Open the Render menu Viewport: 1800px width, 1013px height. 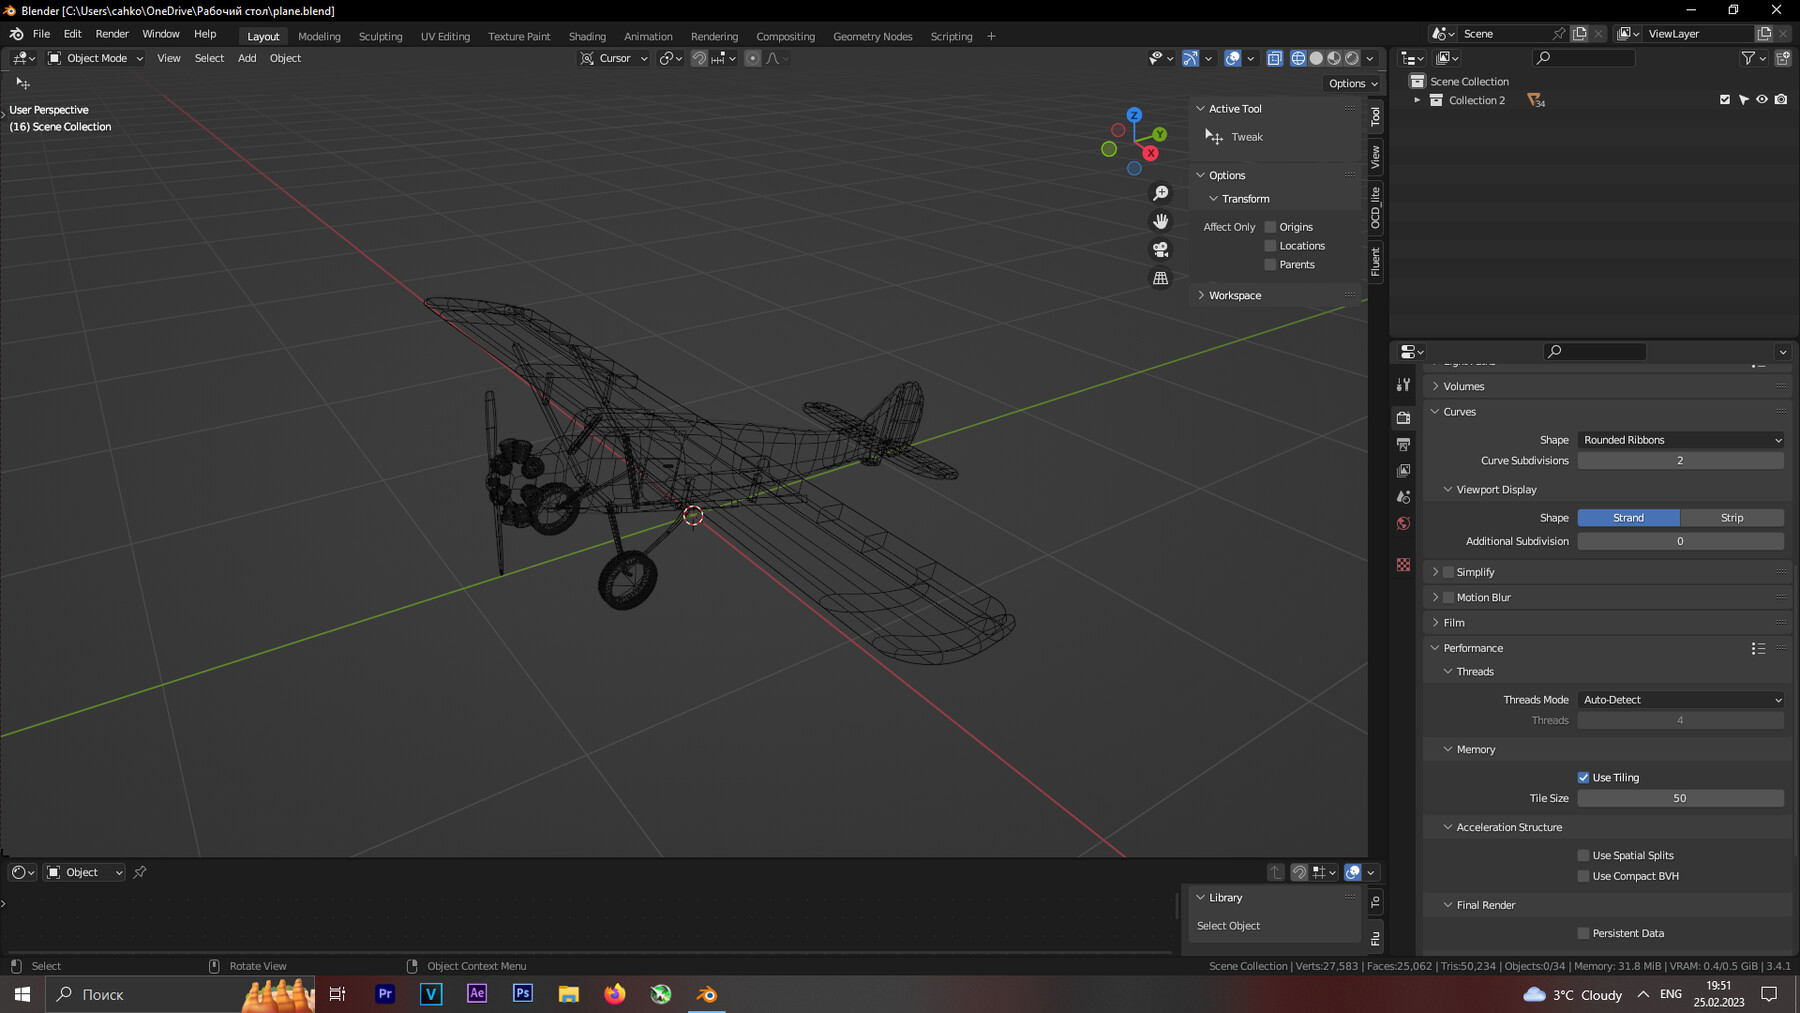112,33
